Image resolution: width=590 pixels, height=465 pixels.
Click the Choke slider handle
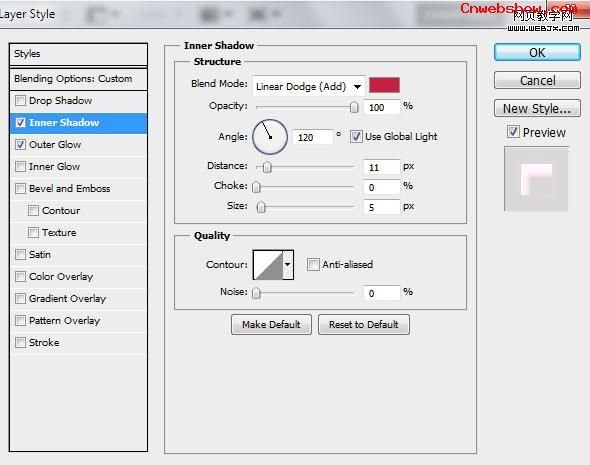tap(256, 187)
